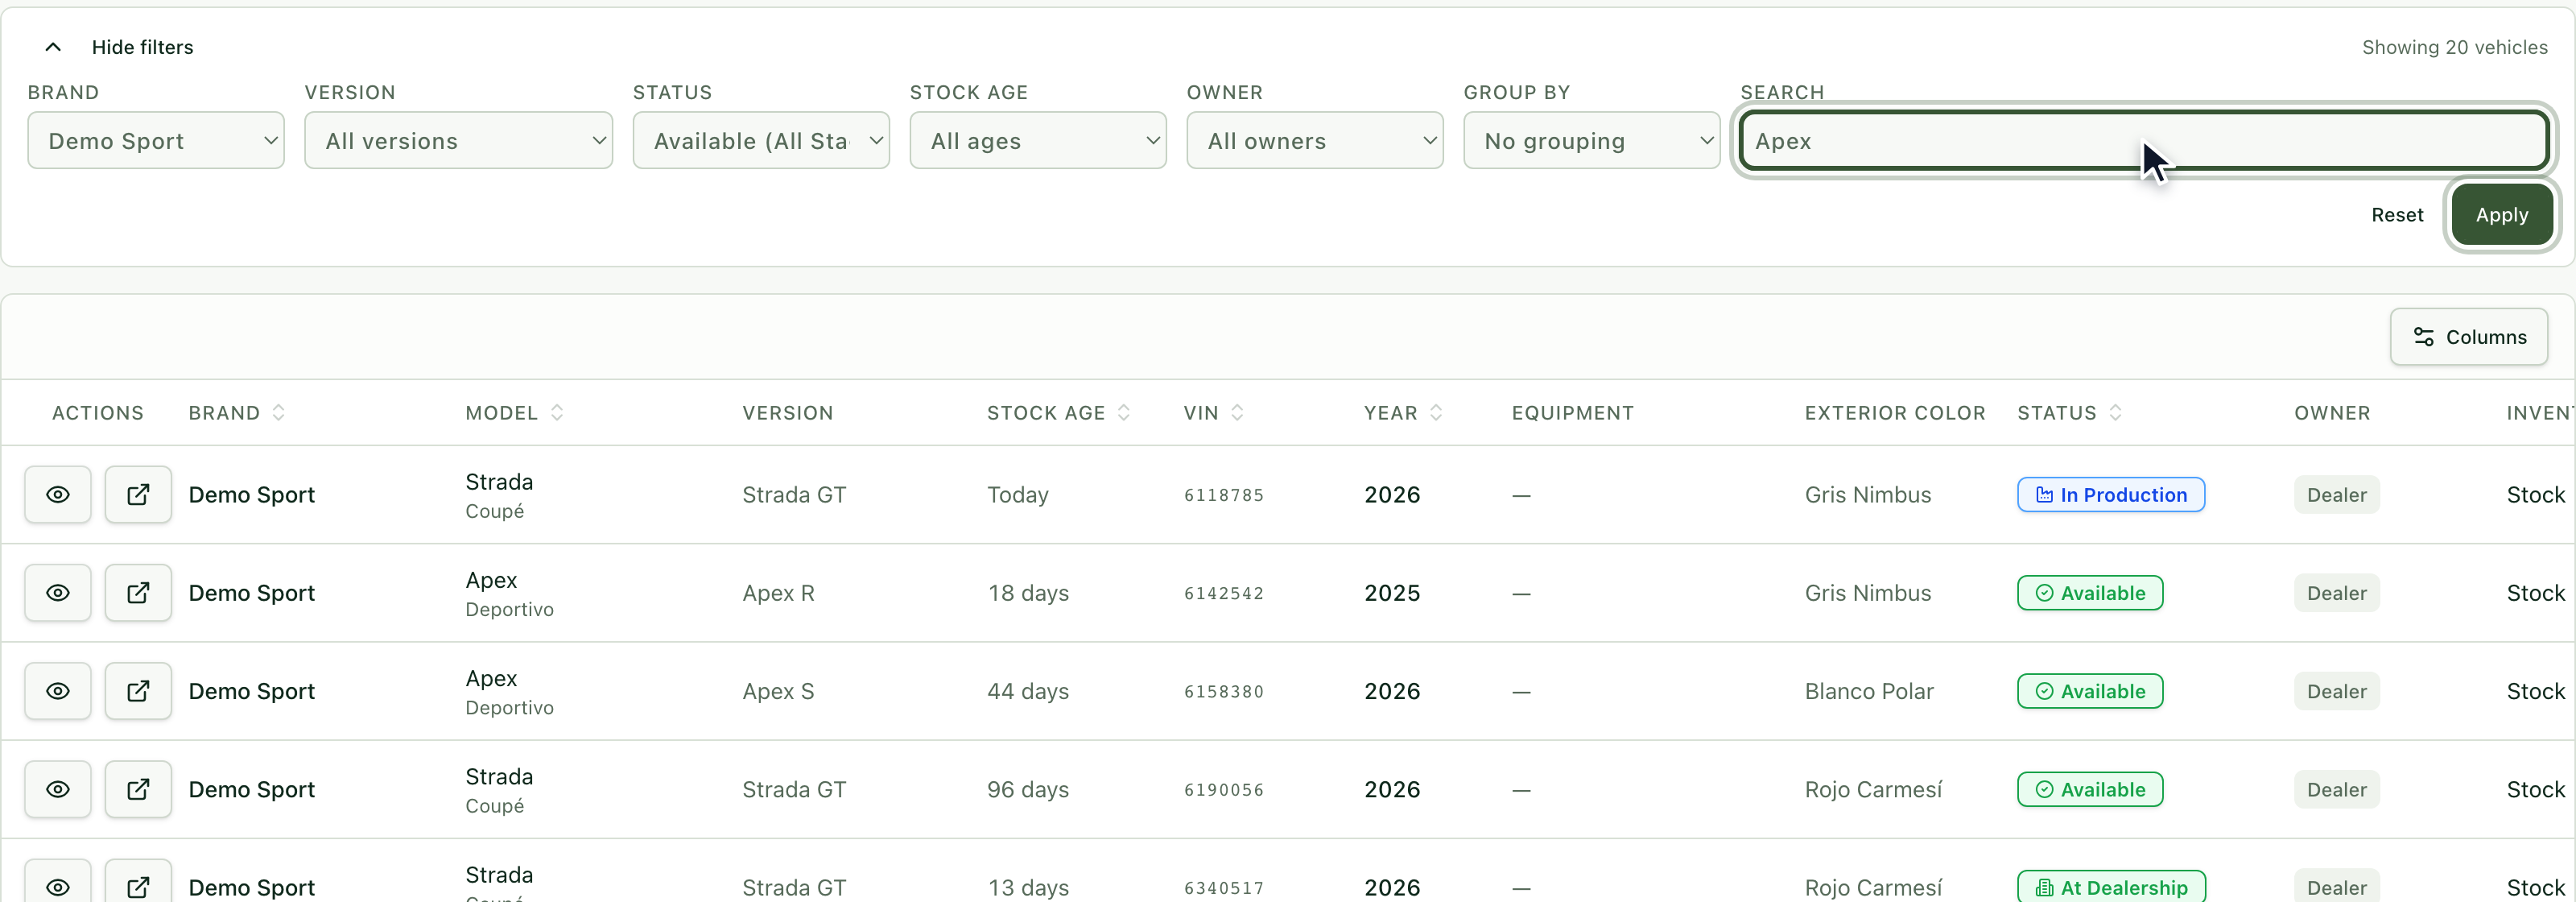The image size is (2576, 902).
Task: Click Dealer tag in Apex S row
Action: click(2336, 690)
